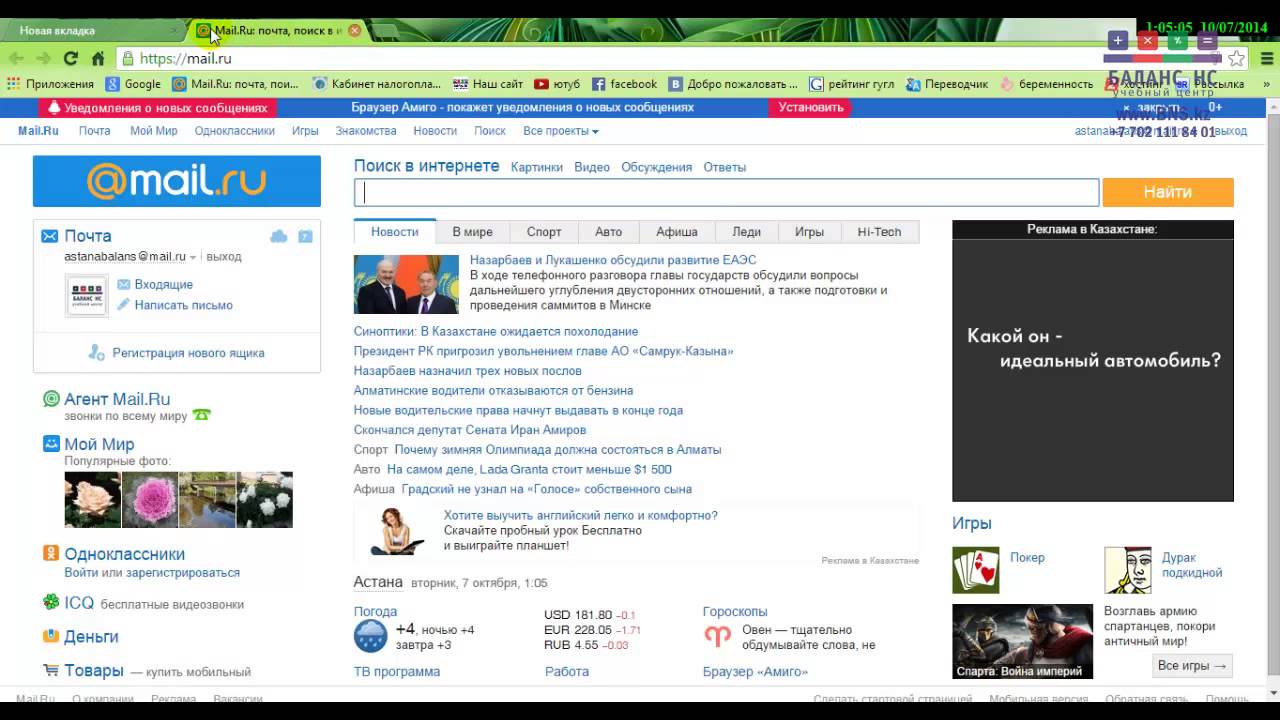Viewport: 1280px width, 720px height.
Task: Open the cloud icon in the Почта panel
Action: pos(279,236)
